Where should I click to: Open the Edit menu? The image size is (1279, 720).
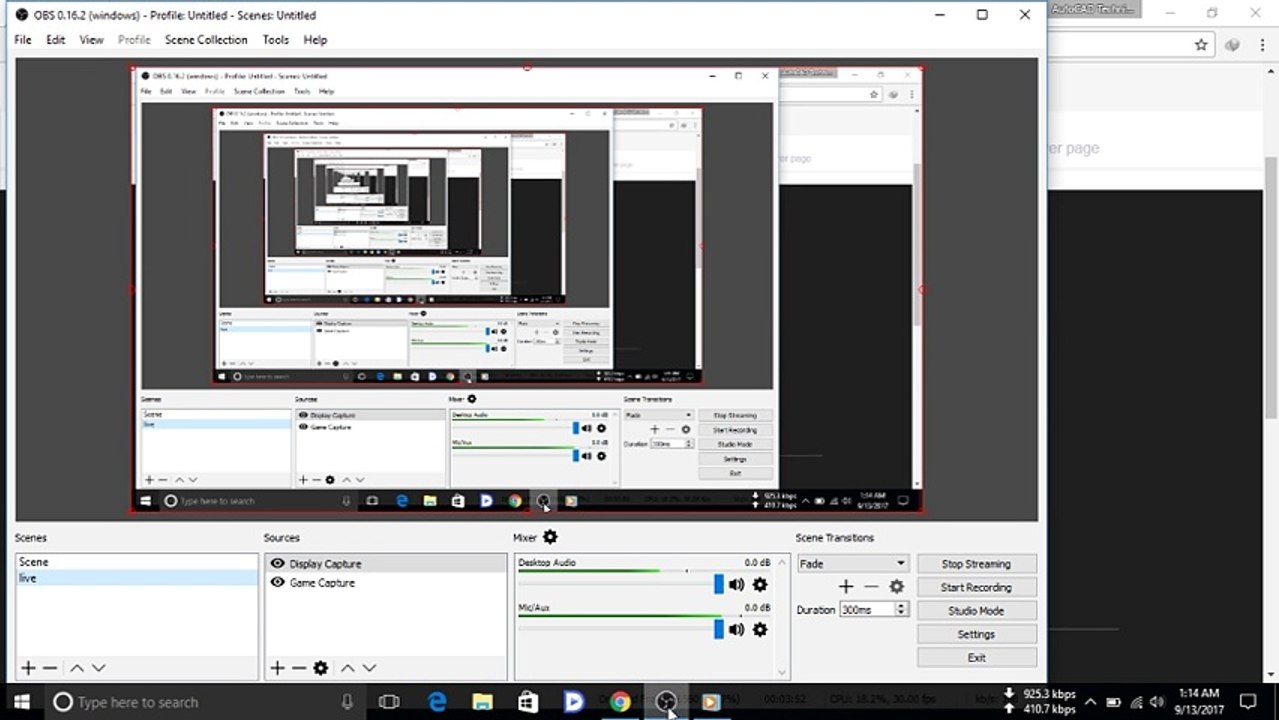(x=56, y=40)
